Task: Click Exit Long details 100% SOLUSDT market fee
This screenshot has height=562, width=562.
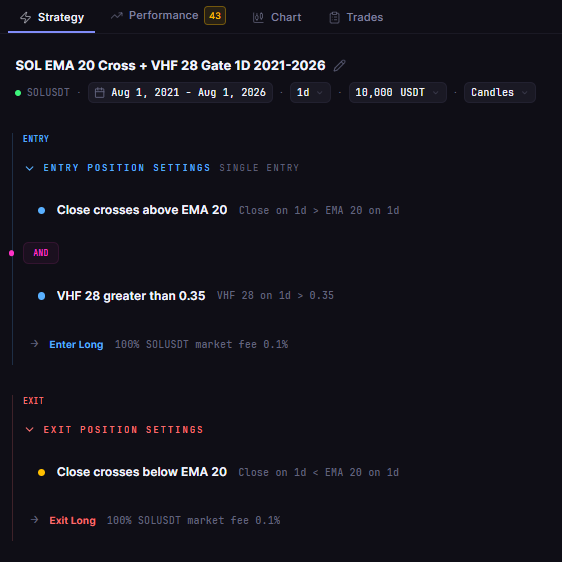Action: 194,520
